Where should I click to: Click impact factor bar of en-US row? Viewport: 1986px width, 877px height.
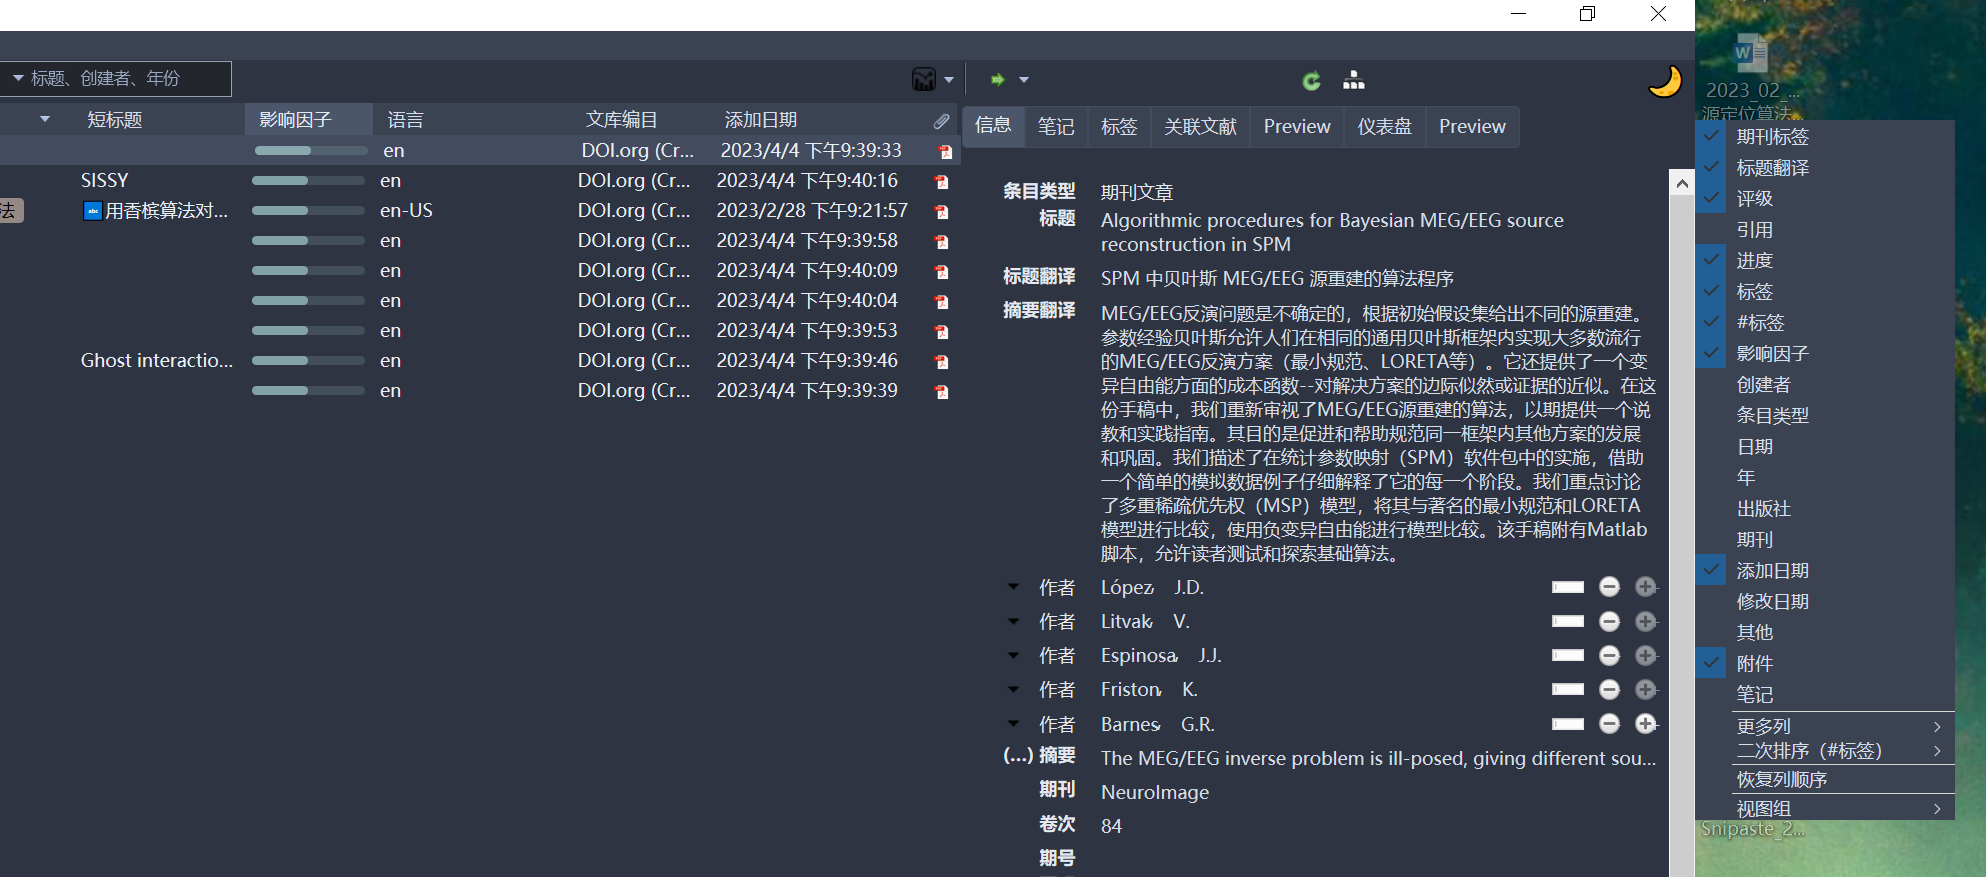308,211
